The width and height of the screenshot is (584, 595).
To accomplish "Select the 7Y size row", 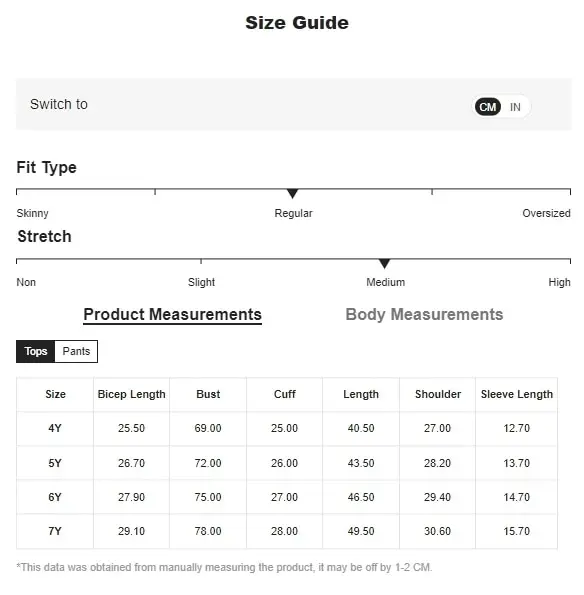I will [x=287, y=532].
